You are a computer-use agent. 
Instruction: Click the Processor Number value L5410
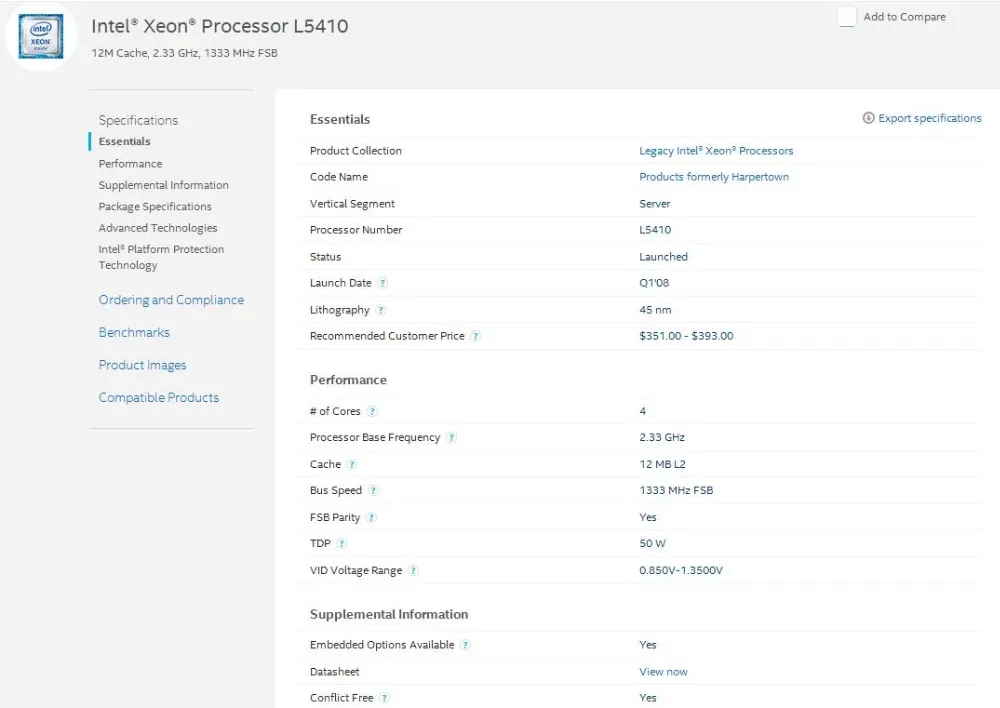pyautogui.click(x=655, y=230)
